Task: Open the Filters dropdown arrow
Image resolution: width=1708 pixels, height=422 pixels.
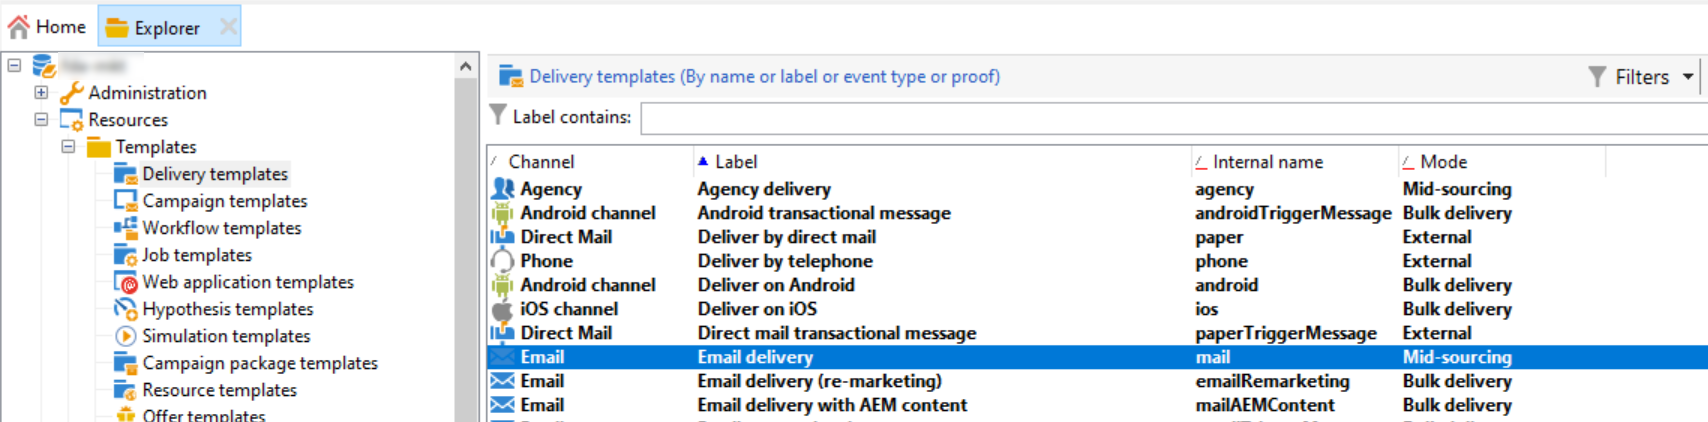Action: click(1688, 77)
